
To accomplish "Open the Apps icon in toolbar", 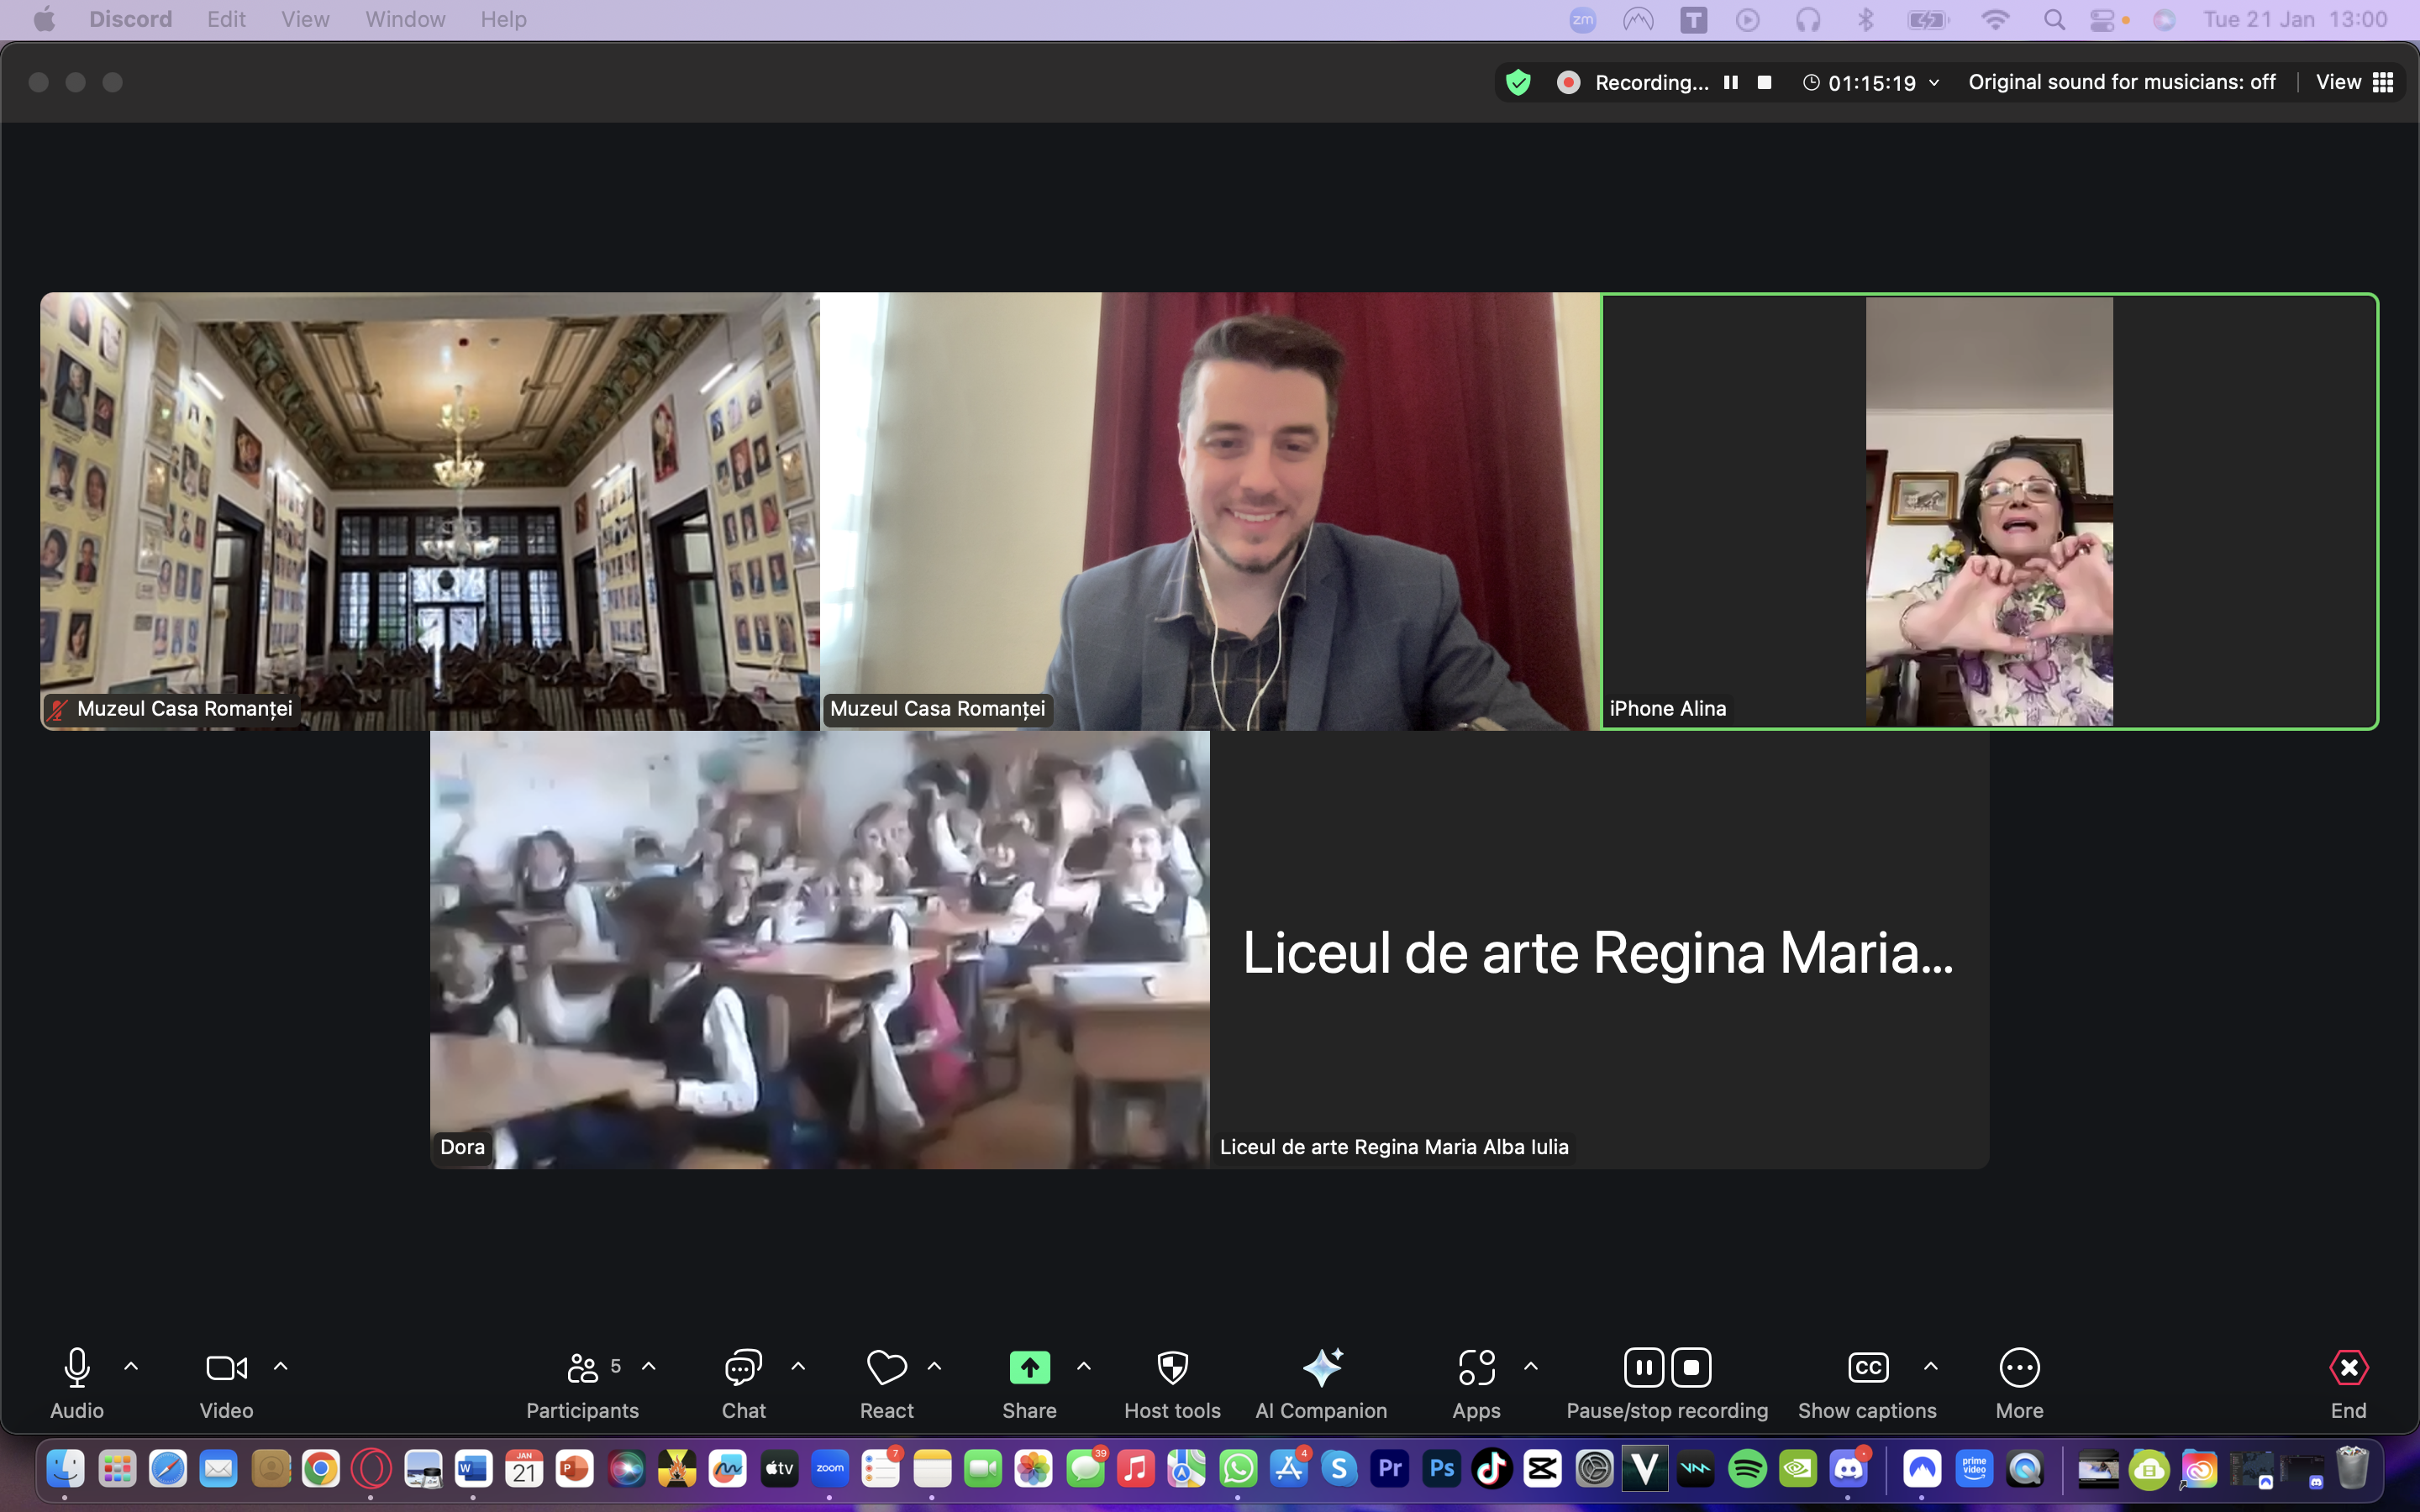I will point(1476,1368).
